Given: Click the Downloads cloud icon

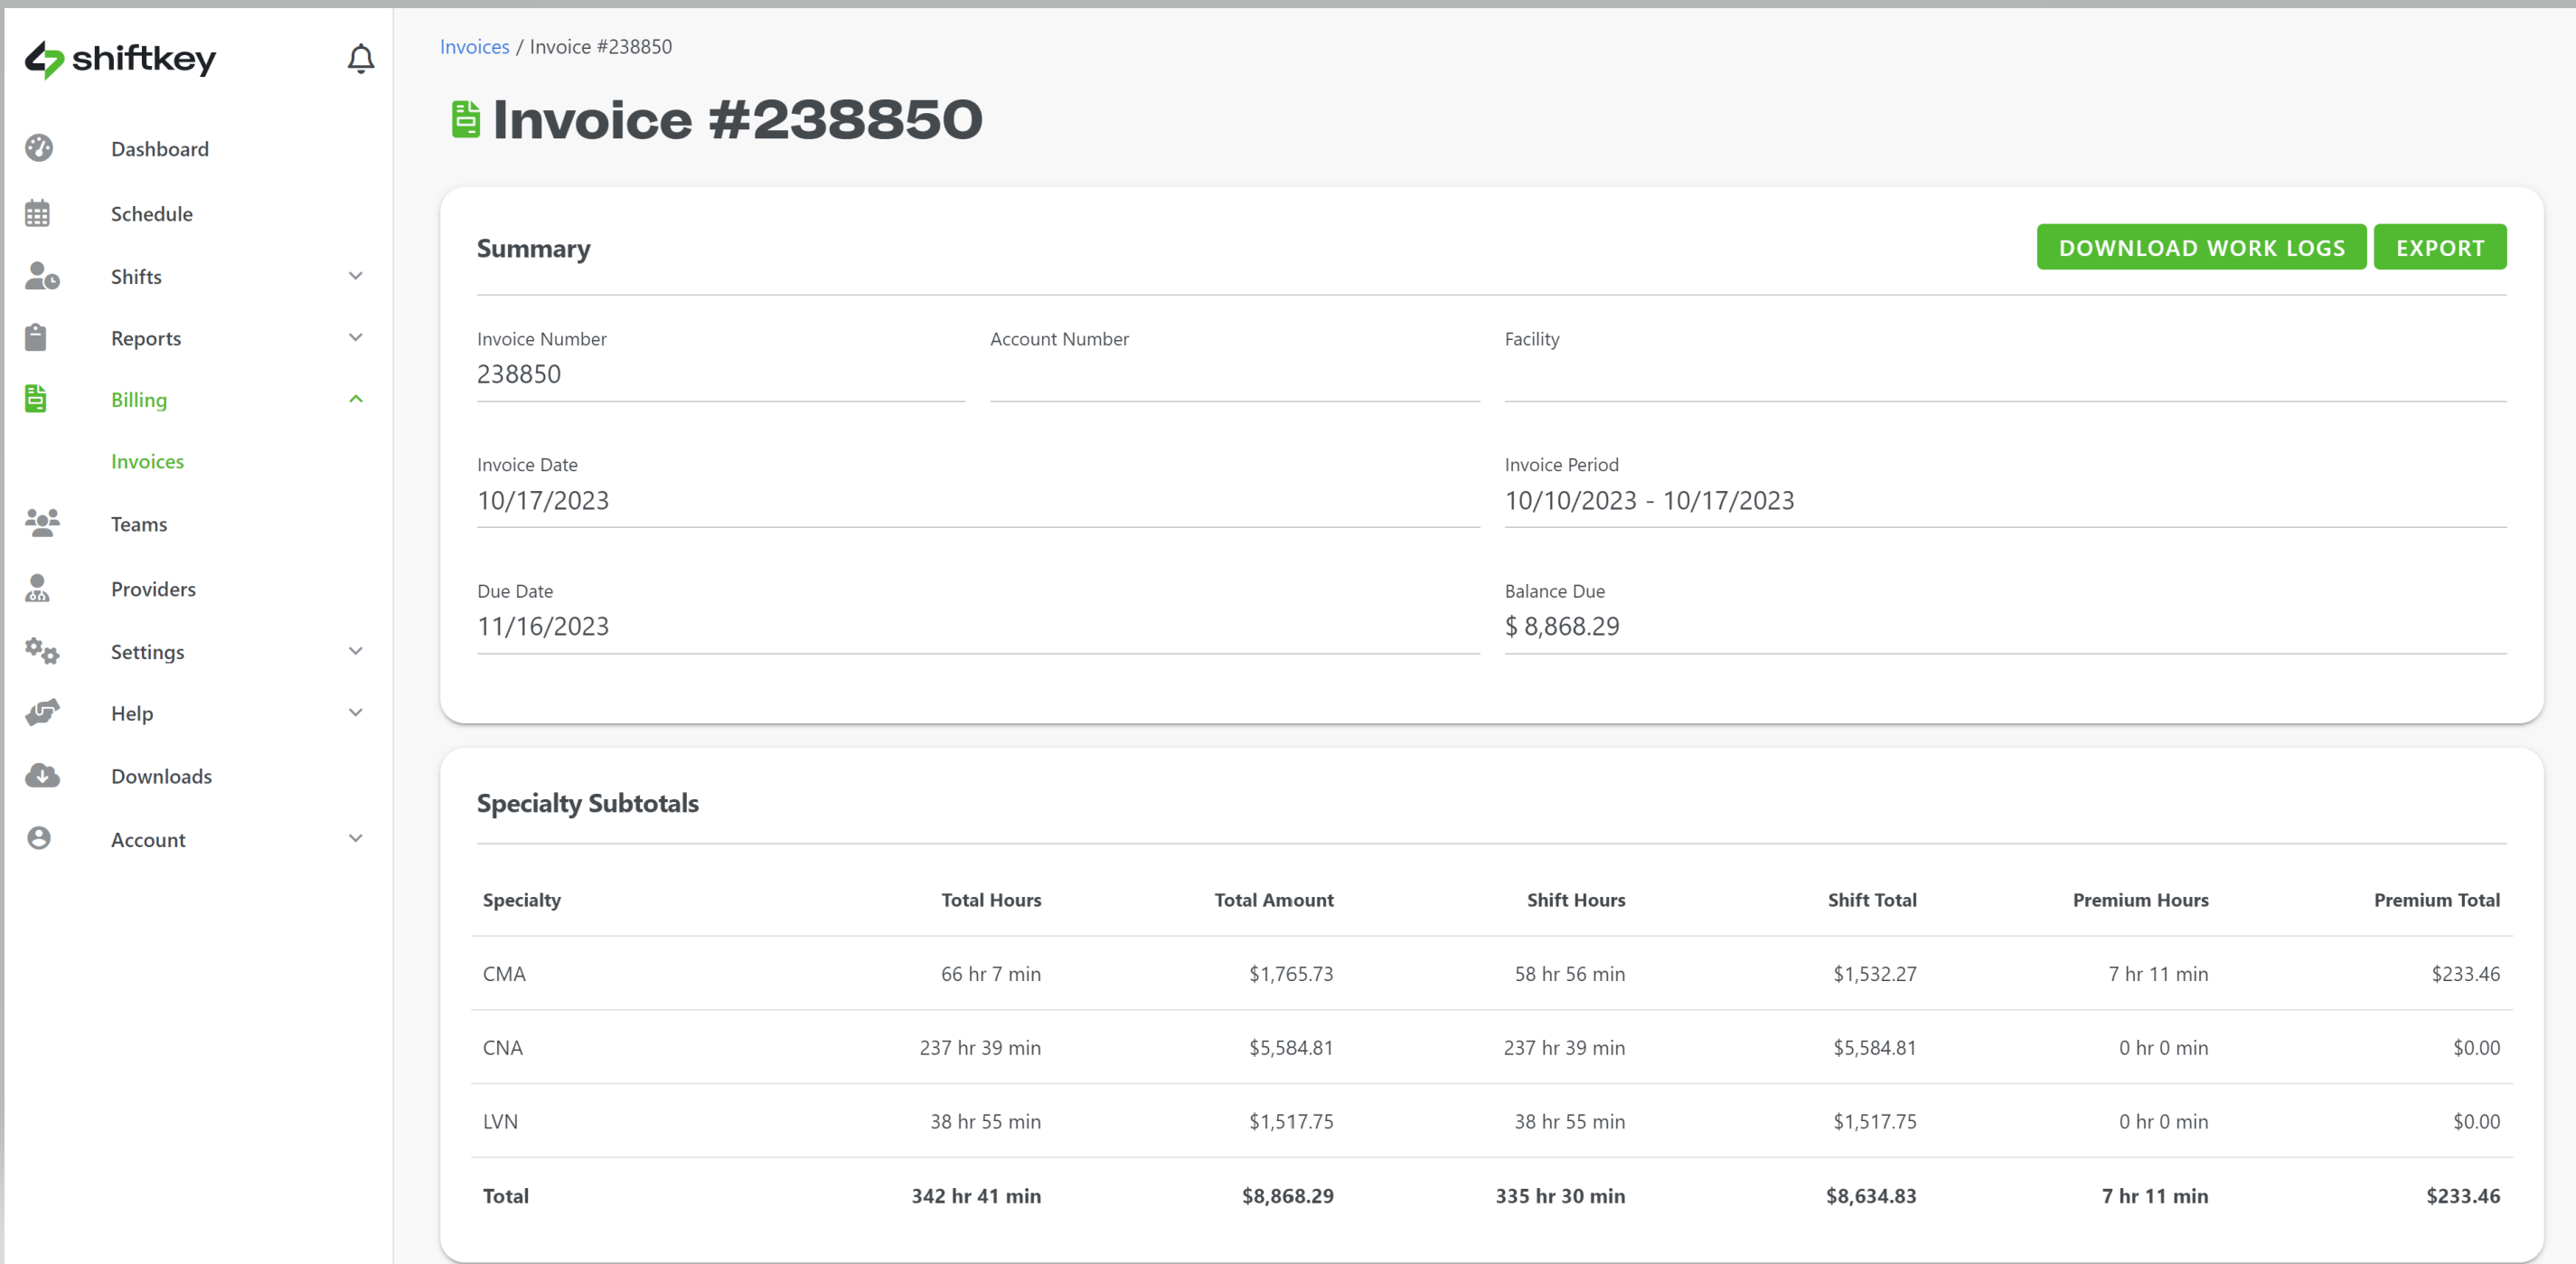Looking at the screenshot, I should pyautogui.click(x=41, y=775).
